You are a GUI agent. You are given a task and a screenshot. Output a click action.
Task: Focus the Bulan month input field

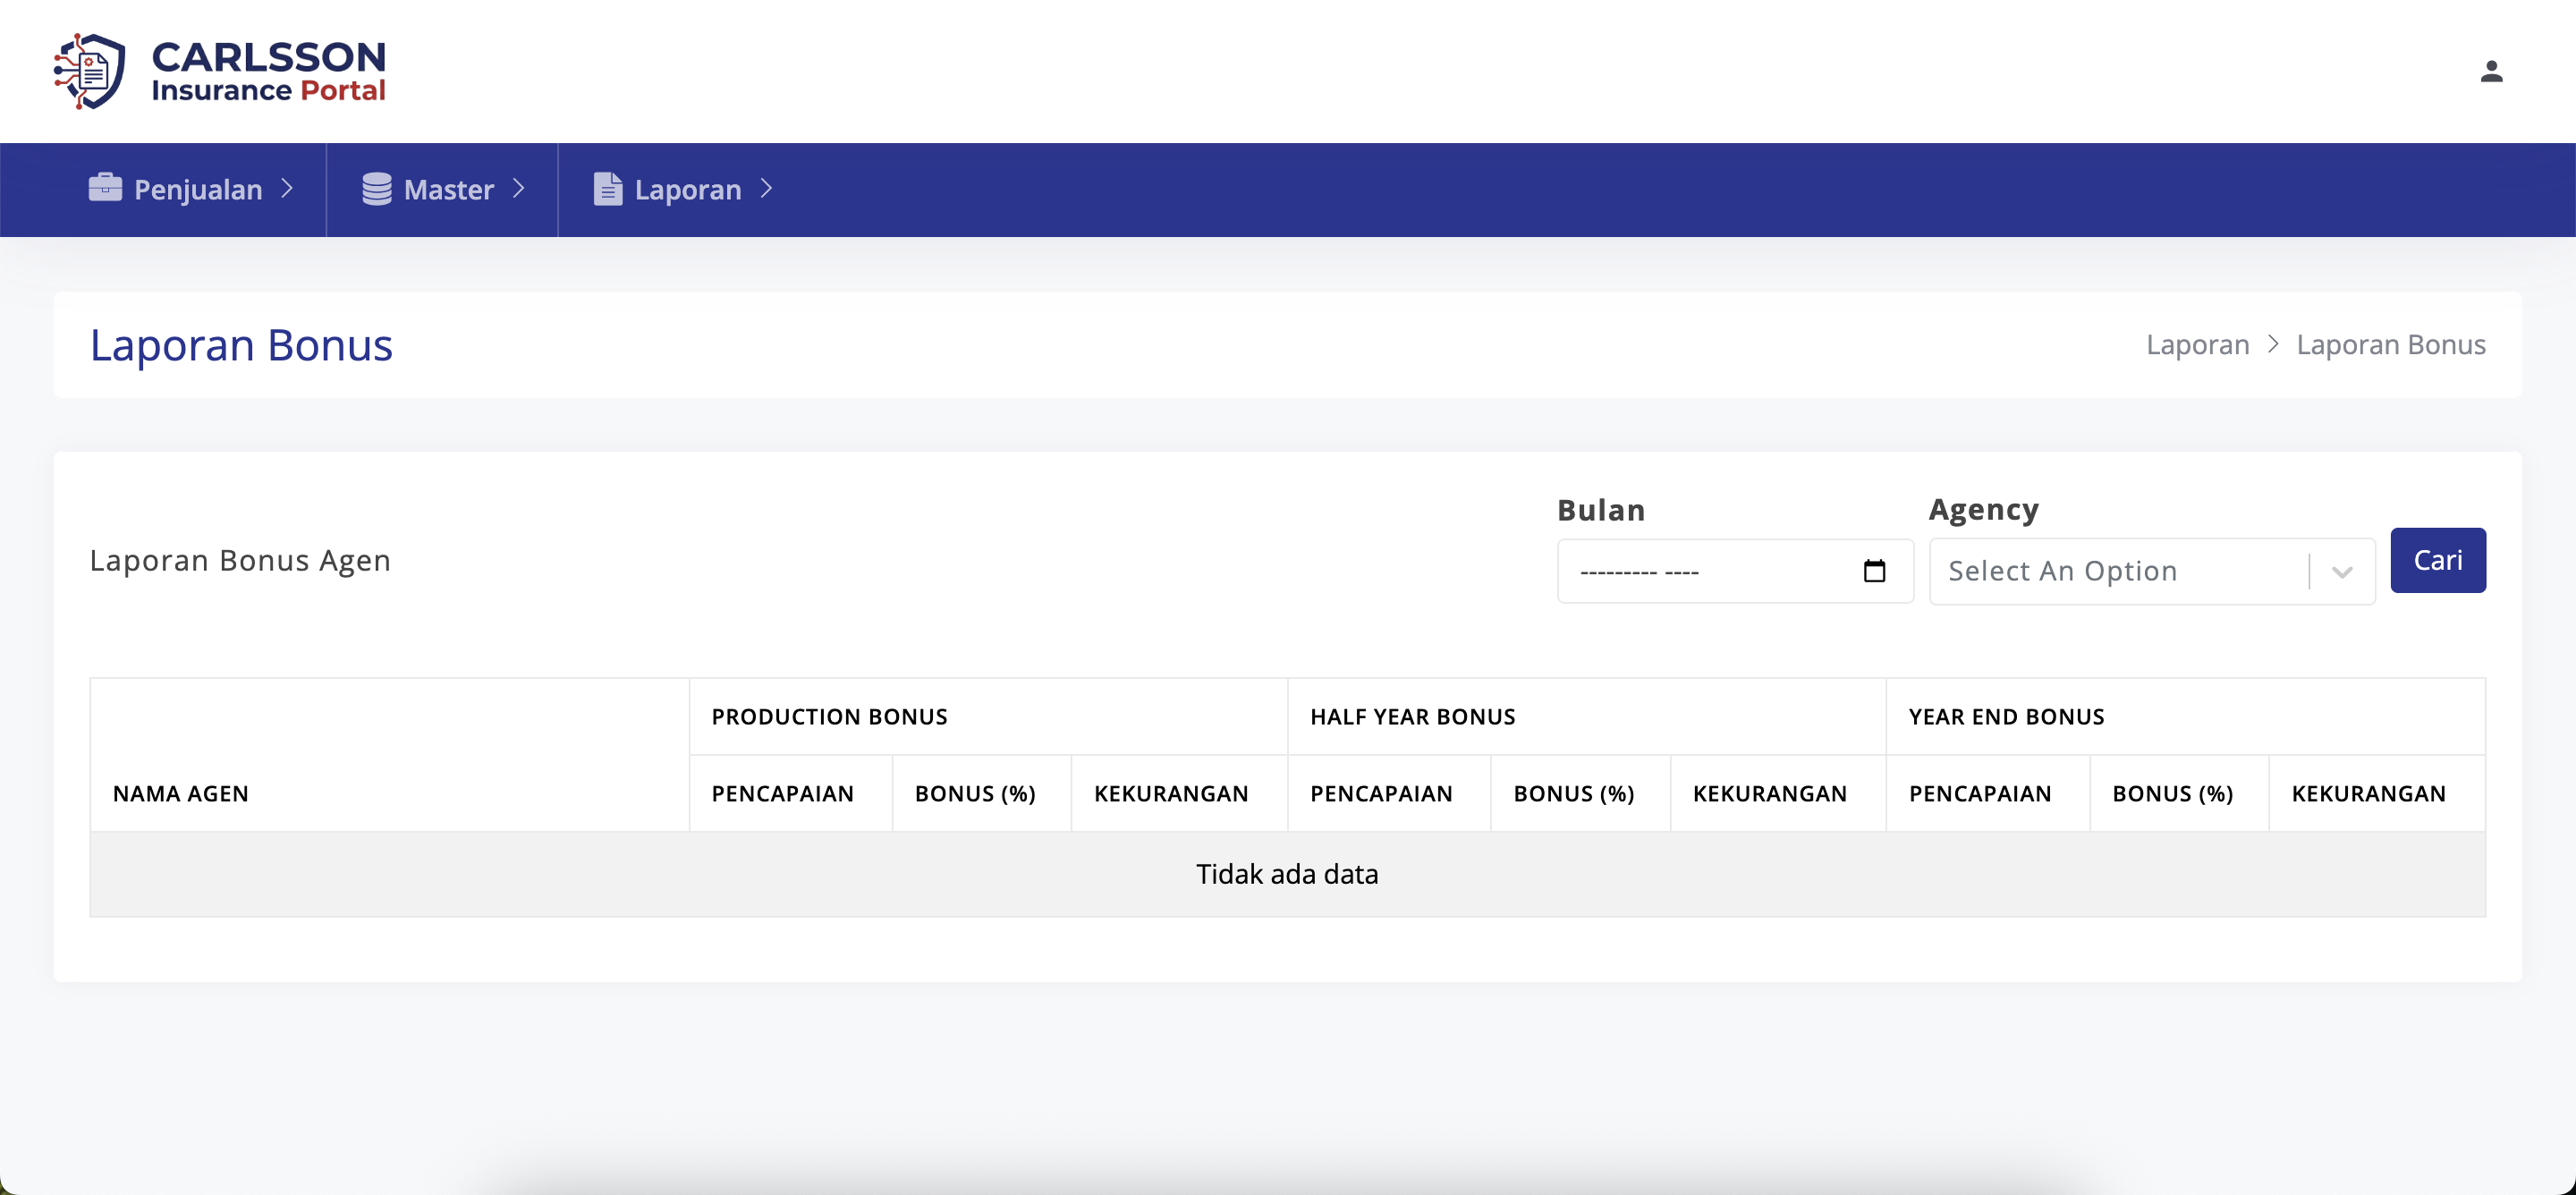coord(1735,571)
